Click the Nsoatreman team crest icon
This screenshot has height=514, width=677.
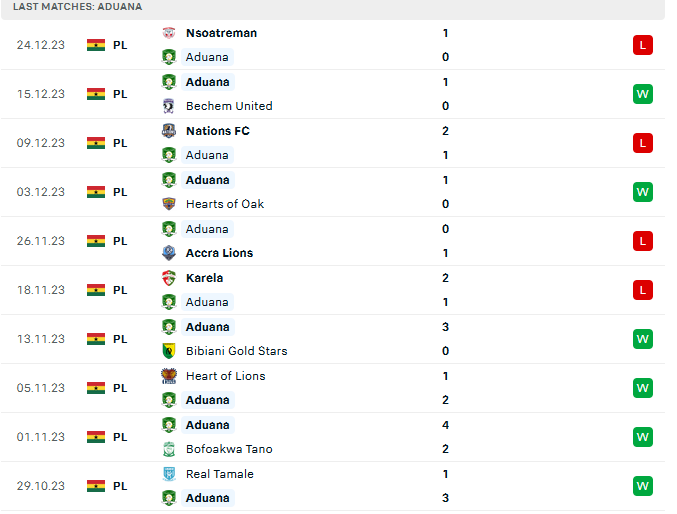(169, 33)
